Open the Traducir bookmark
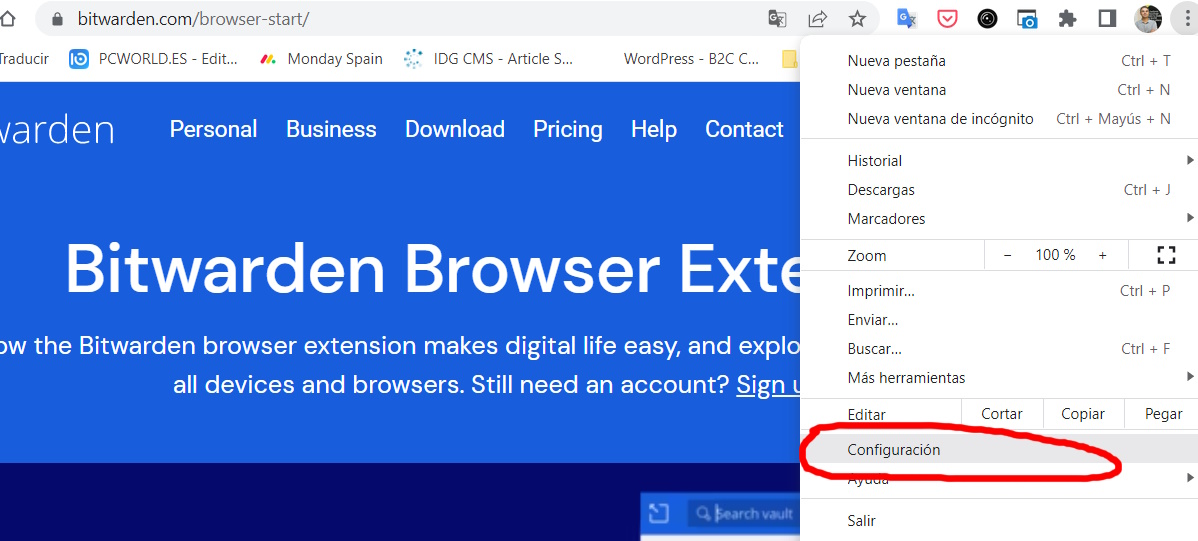 24,59
